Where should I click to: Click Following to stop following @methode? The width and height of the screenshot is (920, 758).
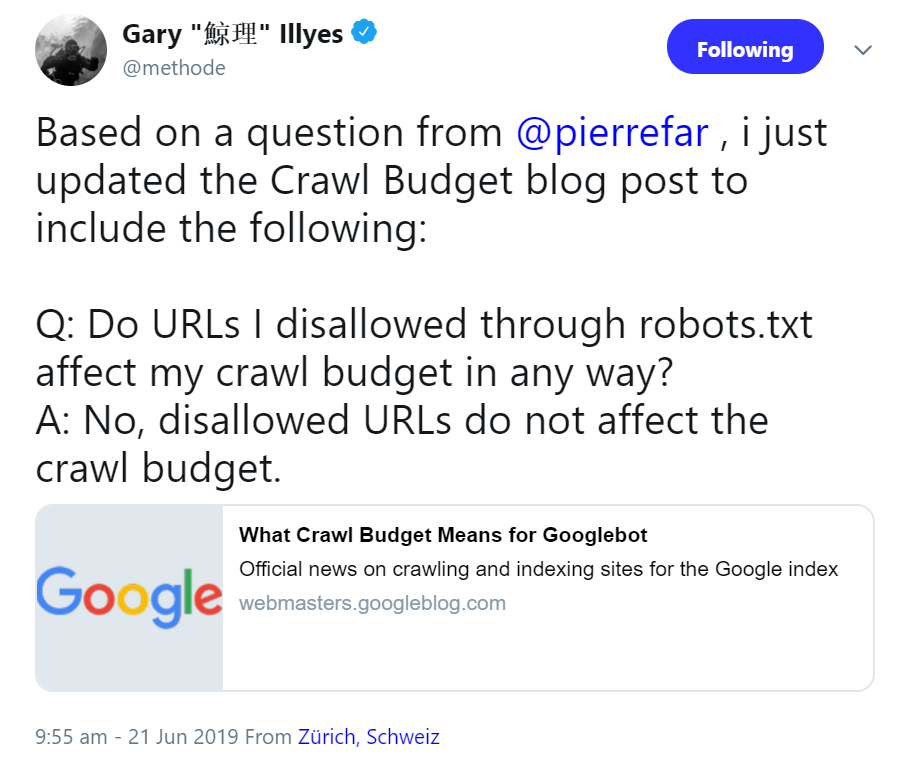pyautogui.click(x=744, y=46)
